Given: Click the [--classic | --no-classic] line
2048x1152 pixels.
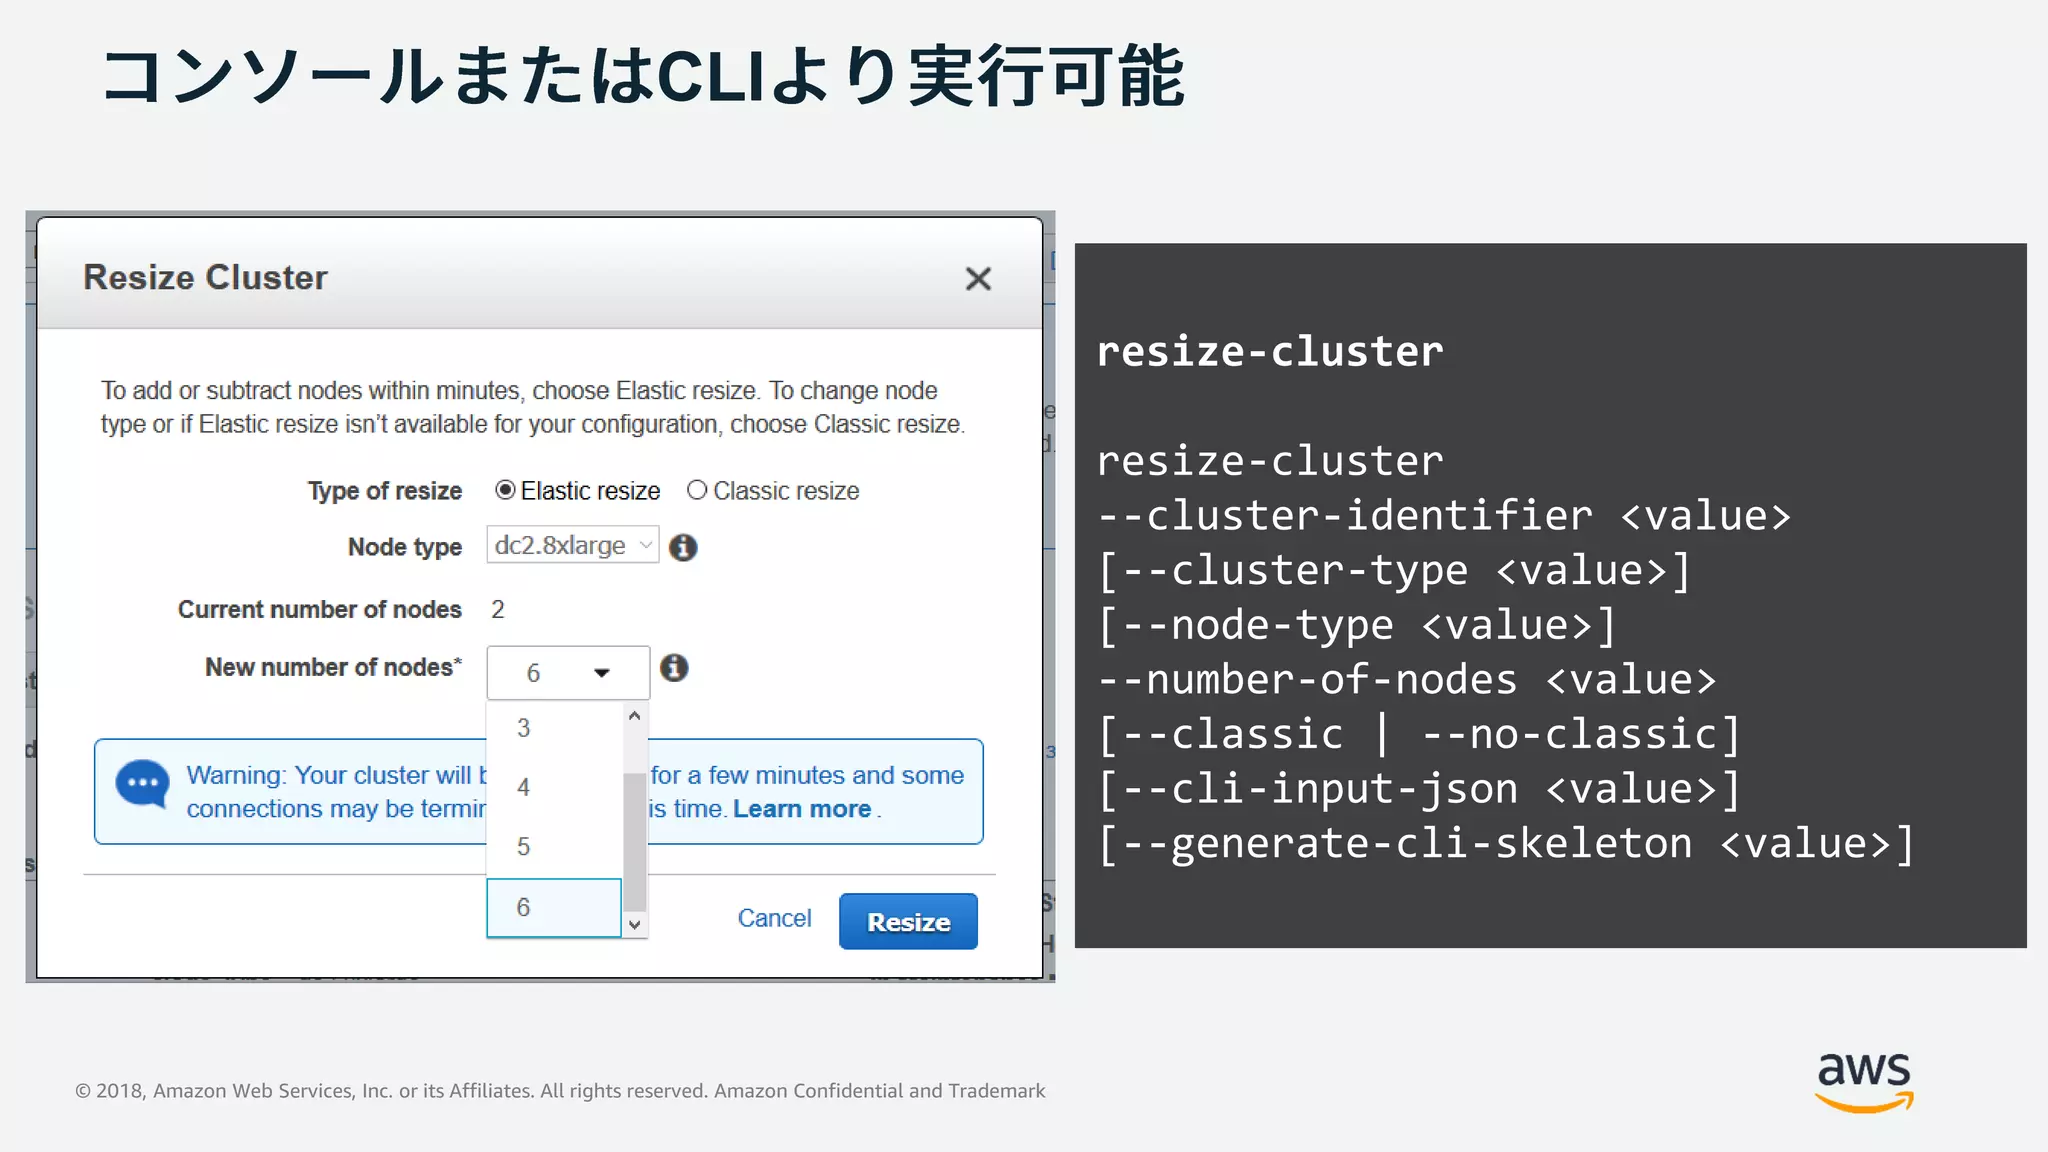Looking at the screenshot, I should (x=1419, y=735).
